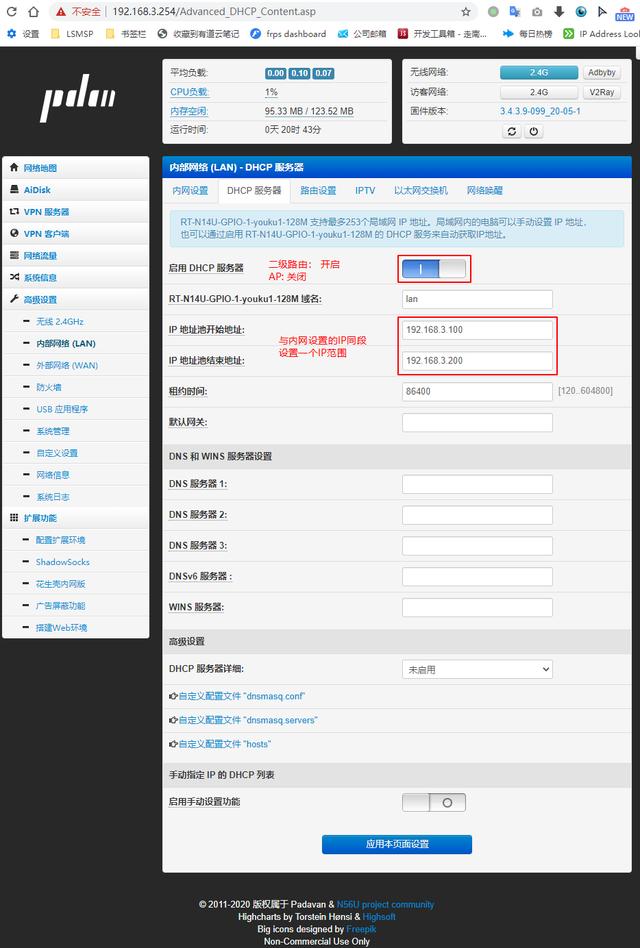Click the Padavan logo
The image size is (640, 948).
(x=77, y=97)
